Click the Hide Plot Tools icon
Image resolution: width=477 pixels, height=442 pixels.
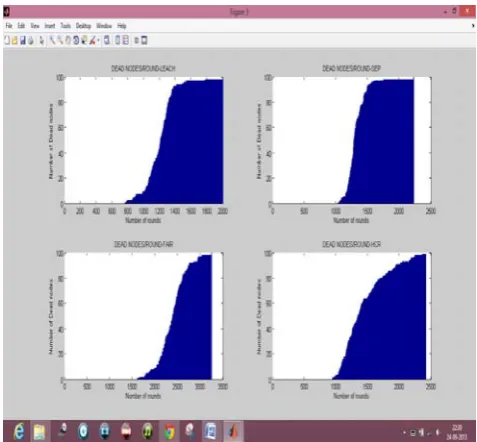(x=136, y=40)
